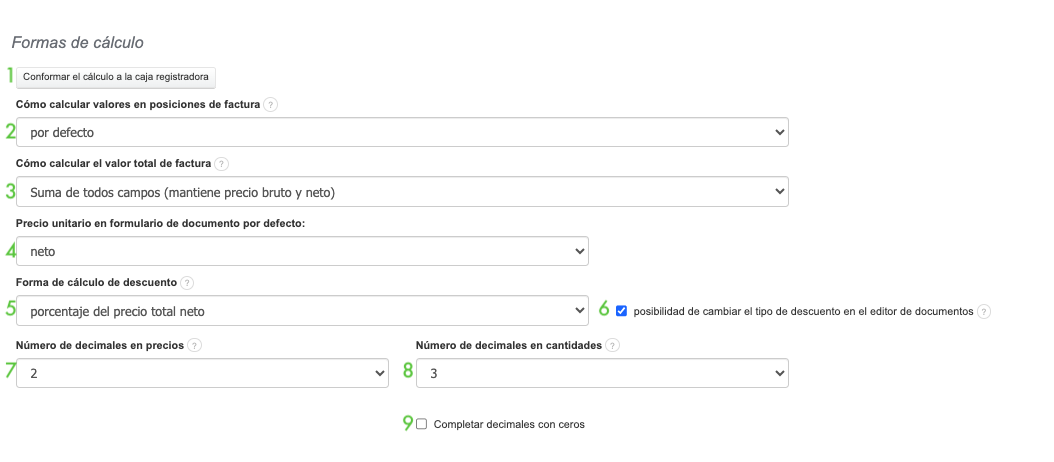Open help for calculating invoice position values
1054x462 pixels.
click(x=271, y=104)
